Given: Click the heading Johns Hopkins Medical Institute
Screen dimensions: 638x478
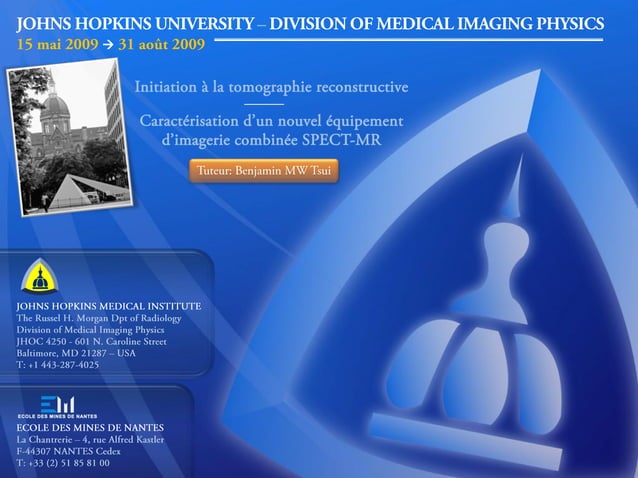Looking at the screenshot, I should click(x=109, y=306).
